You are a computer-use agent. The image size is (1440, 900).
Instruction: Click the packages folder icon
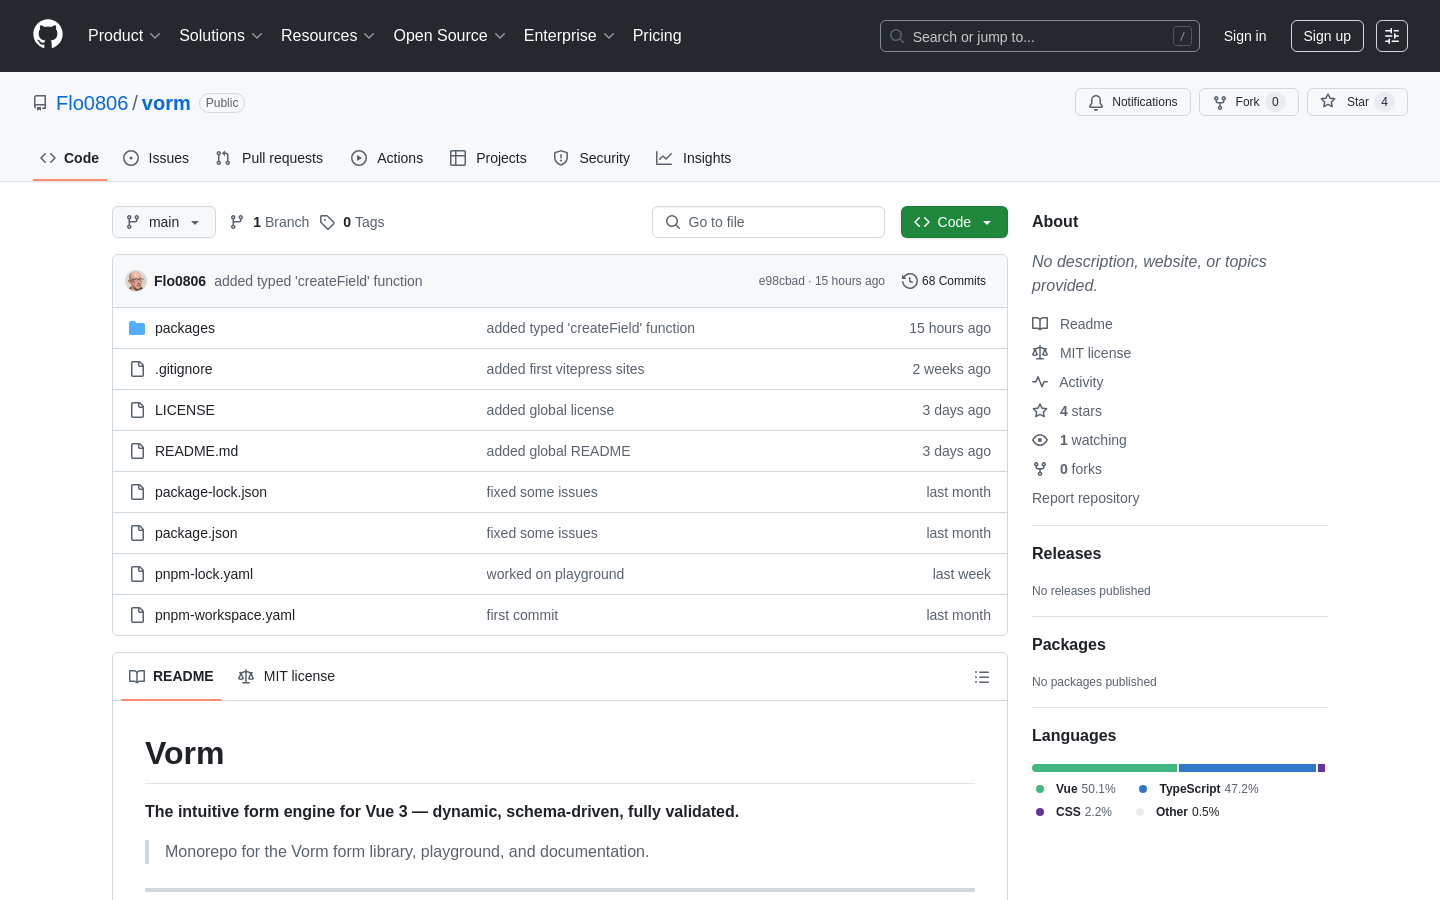pos(137,328)
